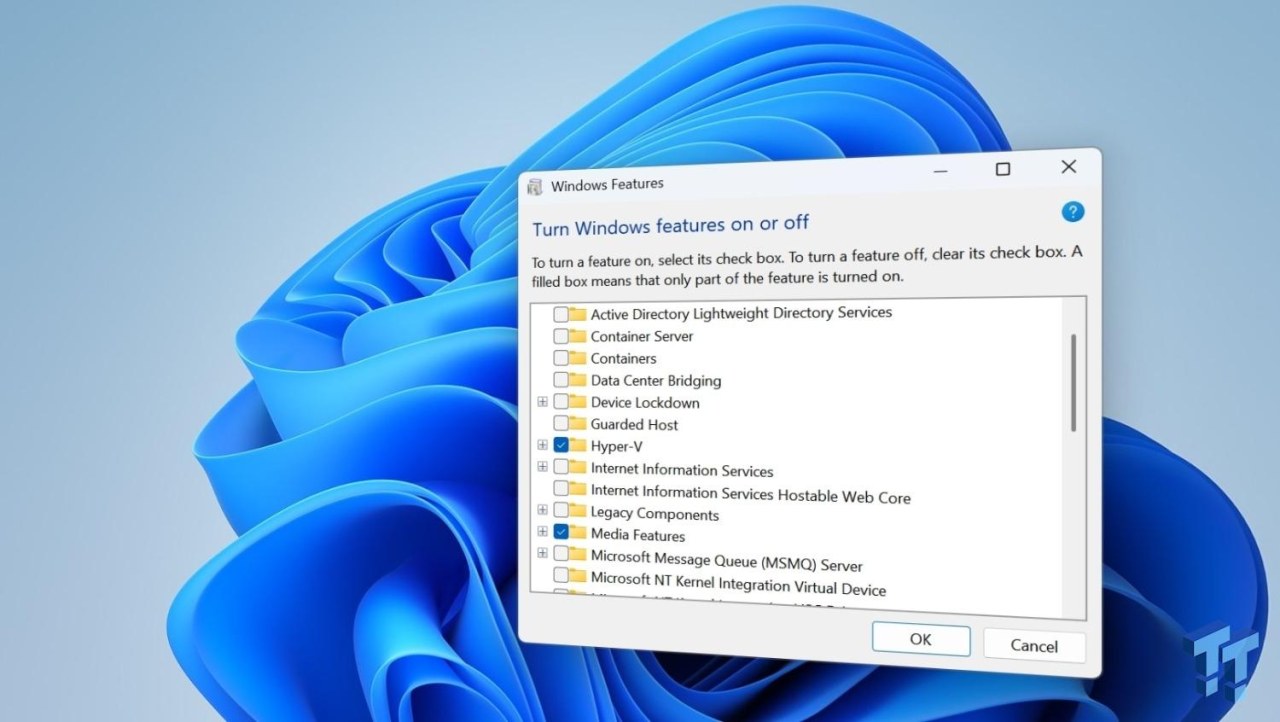
Task: Expand the Internet Information Services node
Action: click(543, 467)
